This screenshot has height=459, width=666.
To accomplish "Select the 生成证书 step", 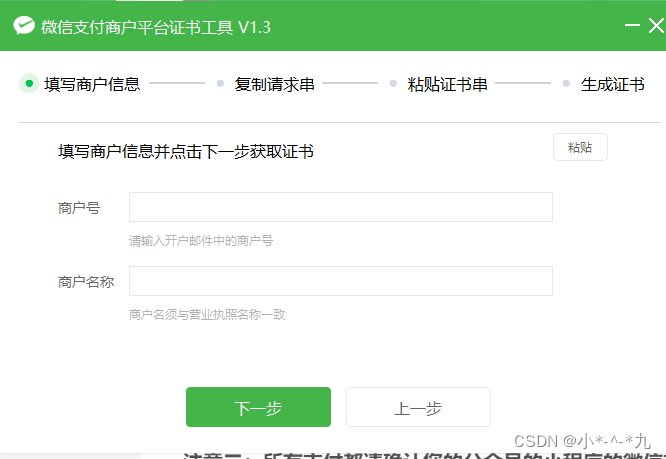I will pyautogui.click(x=612, y=84).
